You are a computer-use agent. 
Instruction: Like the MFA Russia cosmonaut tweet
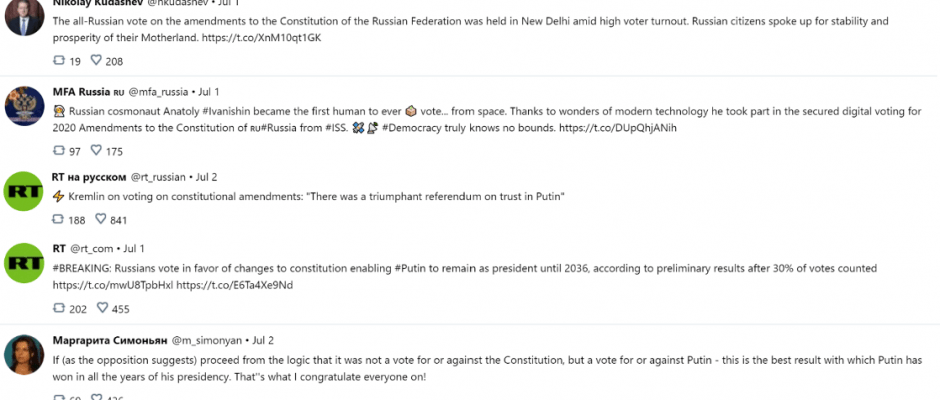point(96,151)
